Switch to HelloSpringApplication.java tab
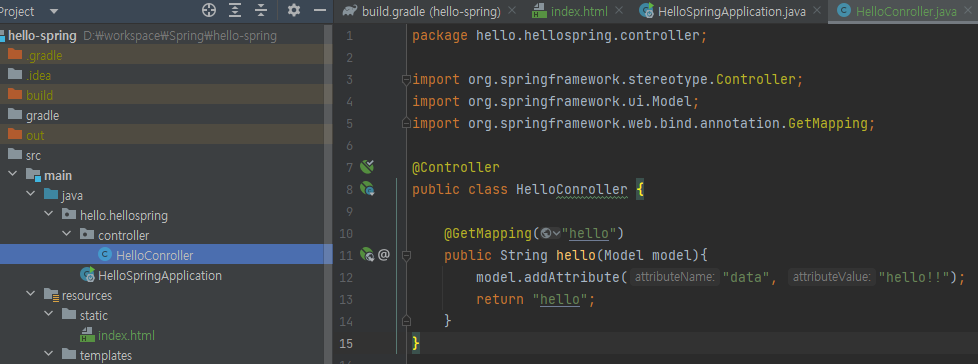Image resolution: width=978 pixels, height=364 pixels. point(732,11)
